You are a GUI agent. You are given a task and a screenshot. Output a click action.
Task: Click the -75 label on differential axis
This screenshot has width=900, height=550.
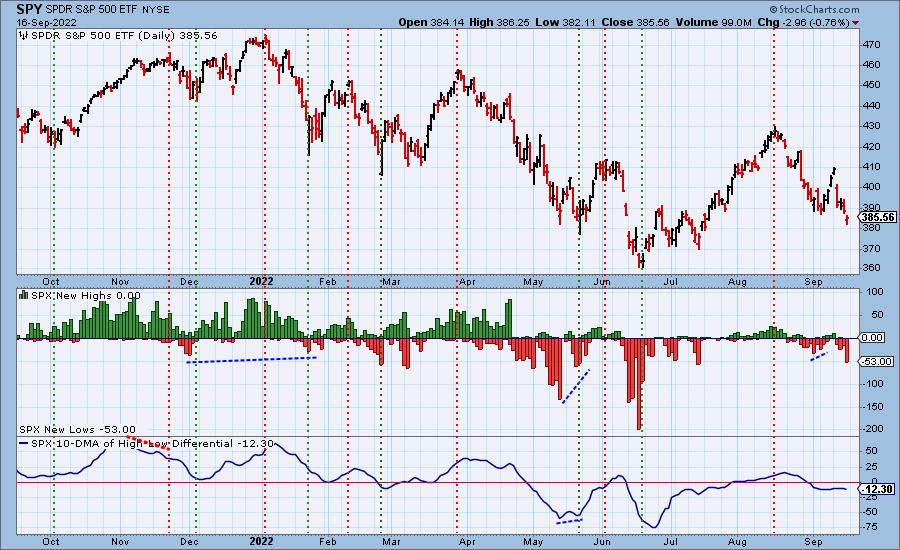[x=871, y=527]
